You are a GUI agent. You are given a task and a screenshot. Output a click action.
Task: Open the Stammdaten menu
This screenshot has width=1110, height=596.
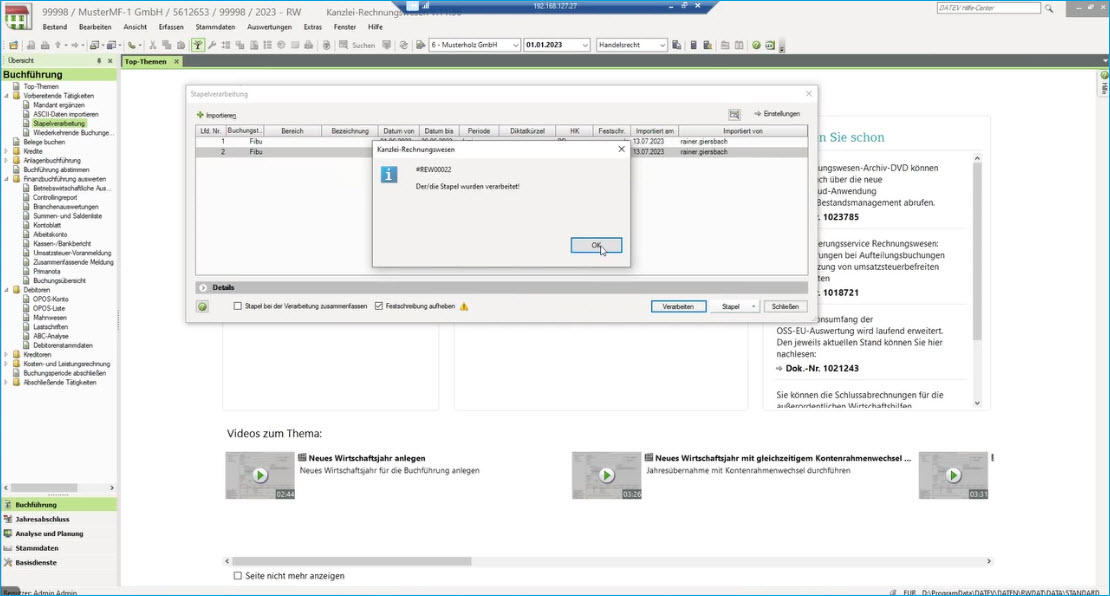[215, 27]
